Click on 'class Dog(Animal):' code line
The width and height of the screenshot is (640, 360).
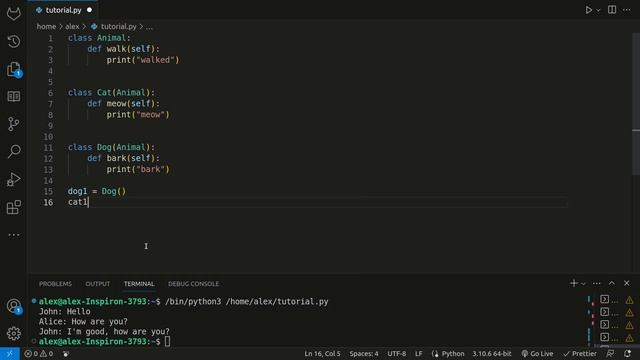pos(111,147)
